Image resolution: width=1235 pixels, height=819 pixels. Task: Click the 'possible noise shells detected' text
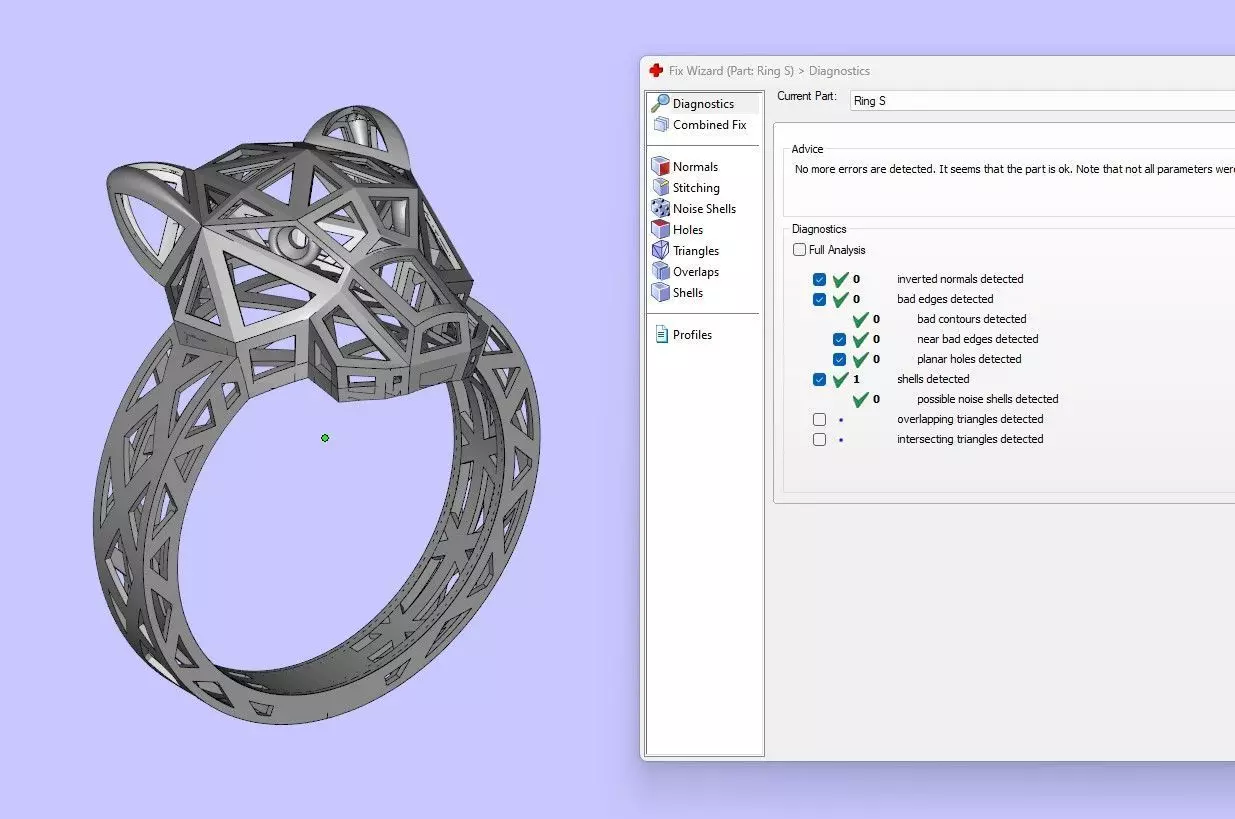pos(987,399)
